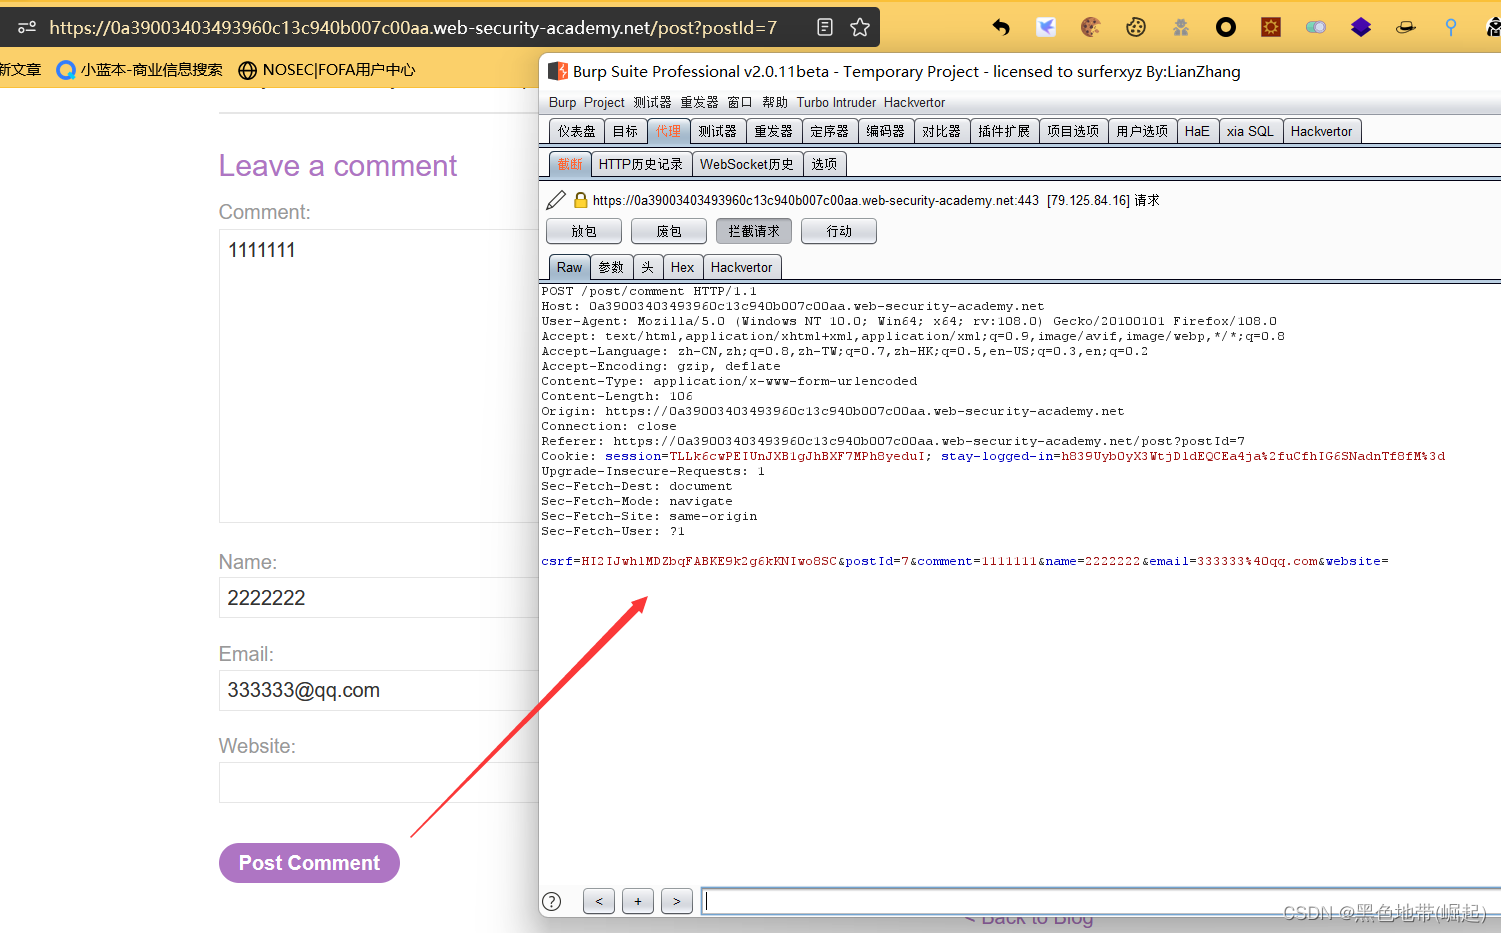The width and height of the screenshot is (1501, 933).
Task: Open 小蓝本-商业信息搜索 bookmark
Action: pyautogui.click(x=139, y=69)
